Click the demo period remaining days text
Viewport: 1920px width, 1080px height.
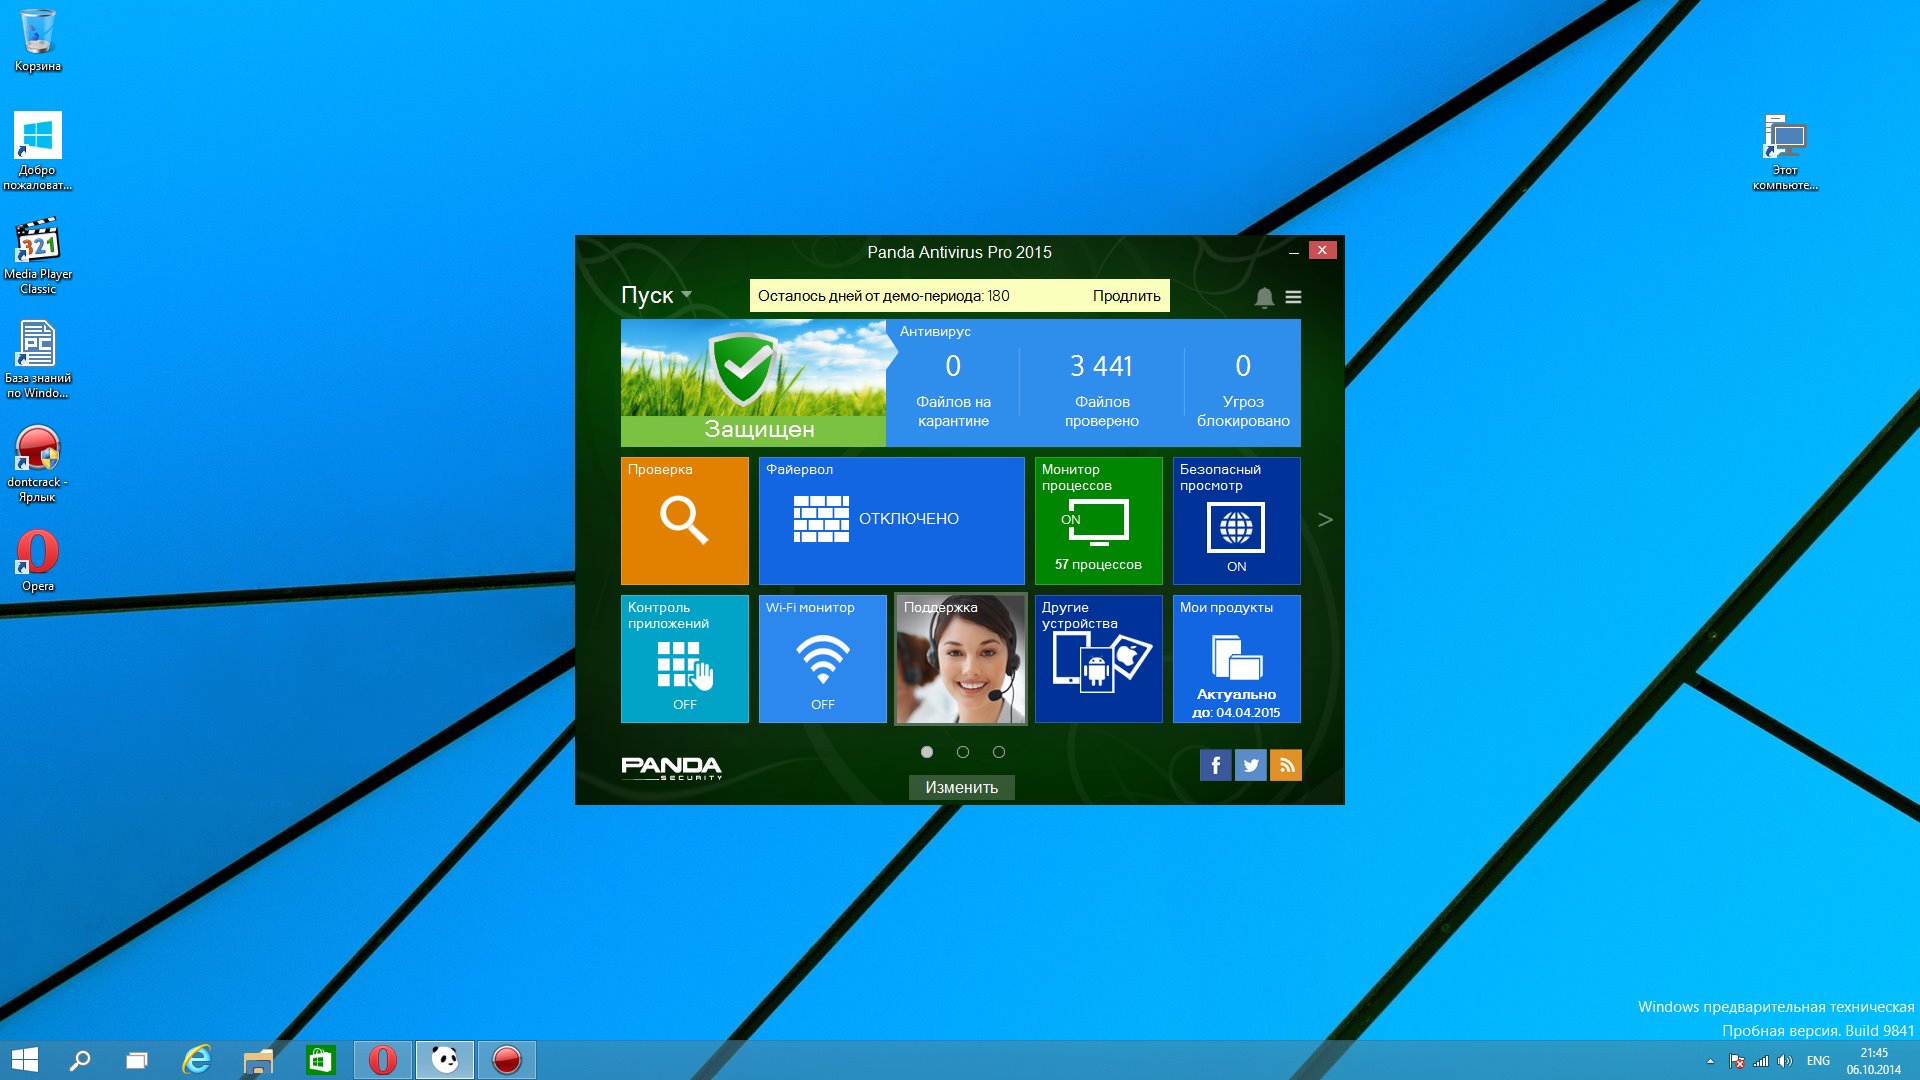883,296
